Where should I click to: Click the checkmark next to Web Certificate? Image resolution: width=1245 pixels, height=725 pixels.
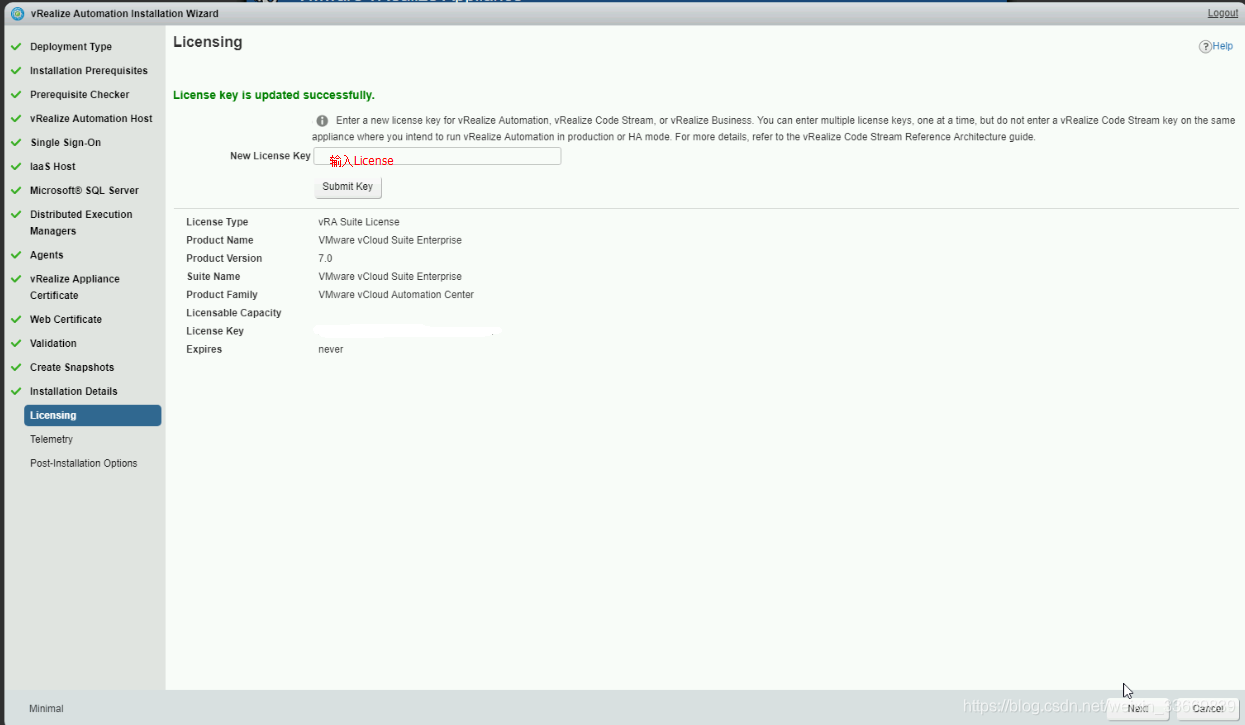(x=16, y=320)
